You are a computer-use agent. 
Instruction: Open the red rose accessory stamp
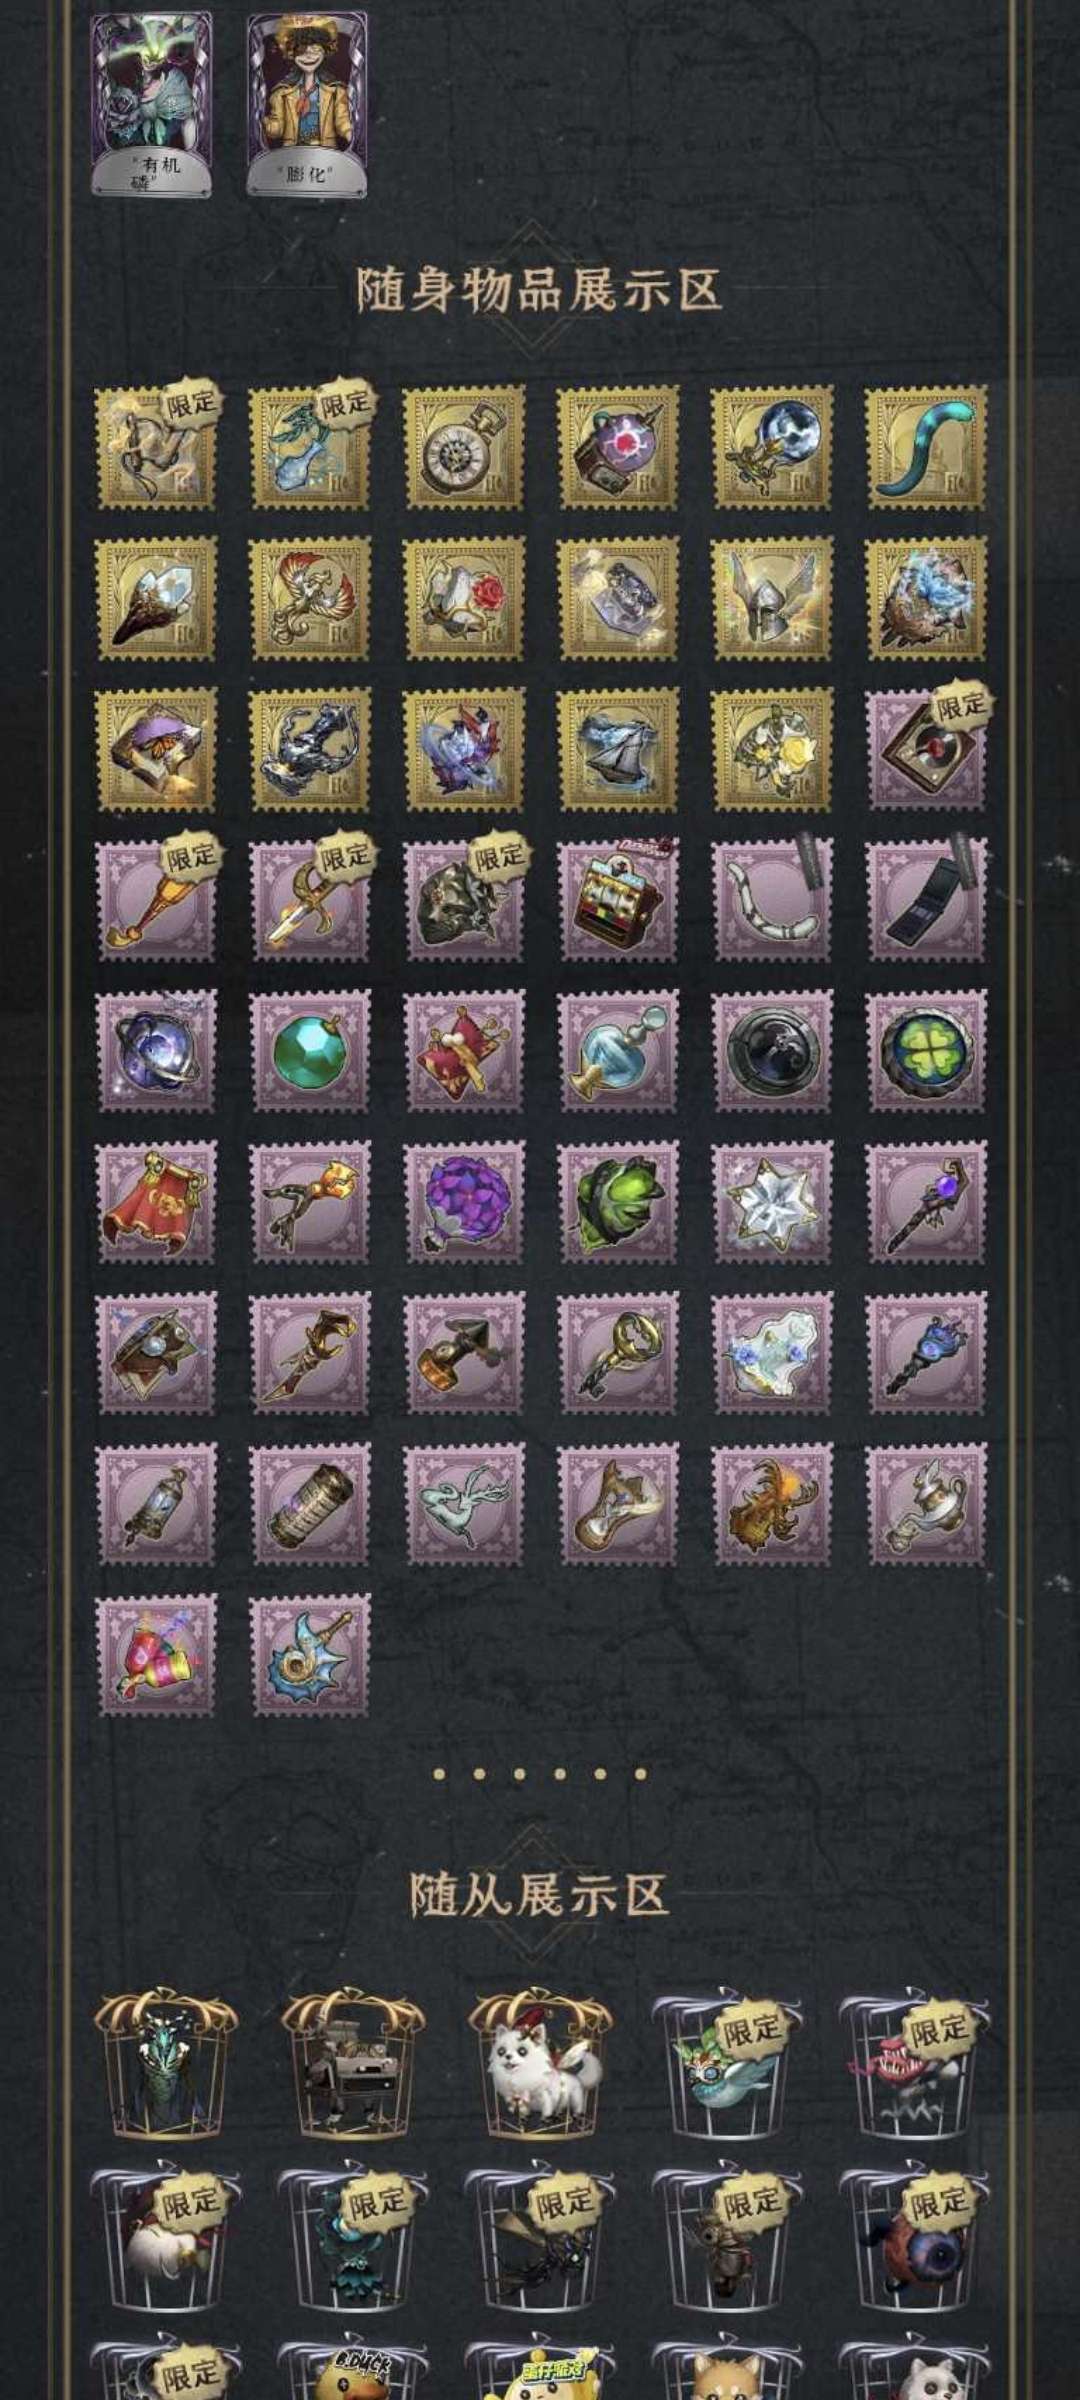point(464,598)
